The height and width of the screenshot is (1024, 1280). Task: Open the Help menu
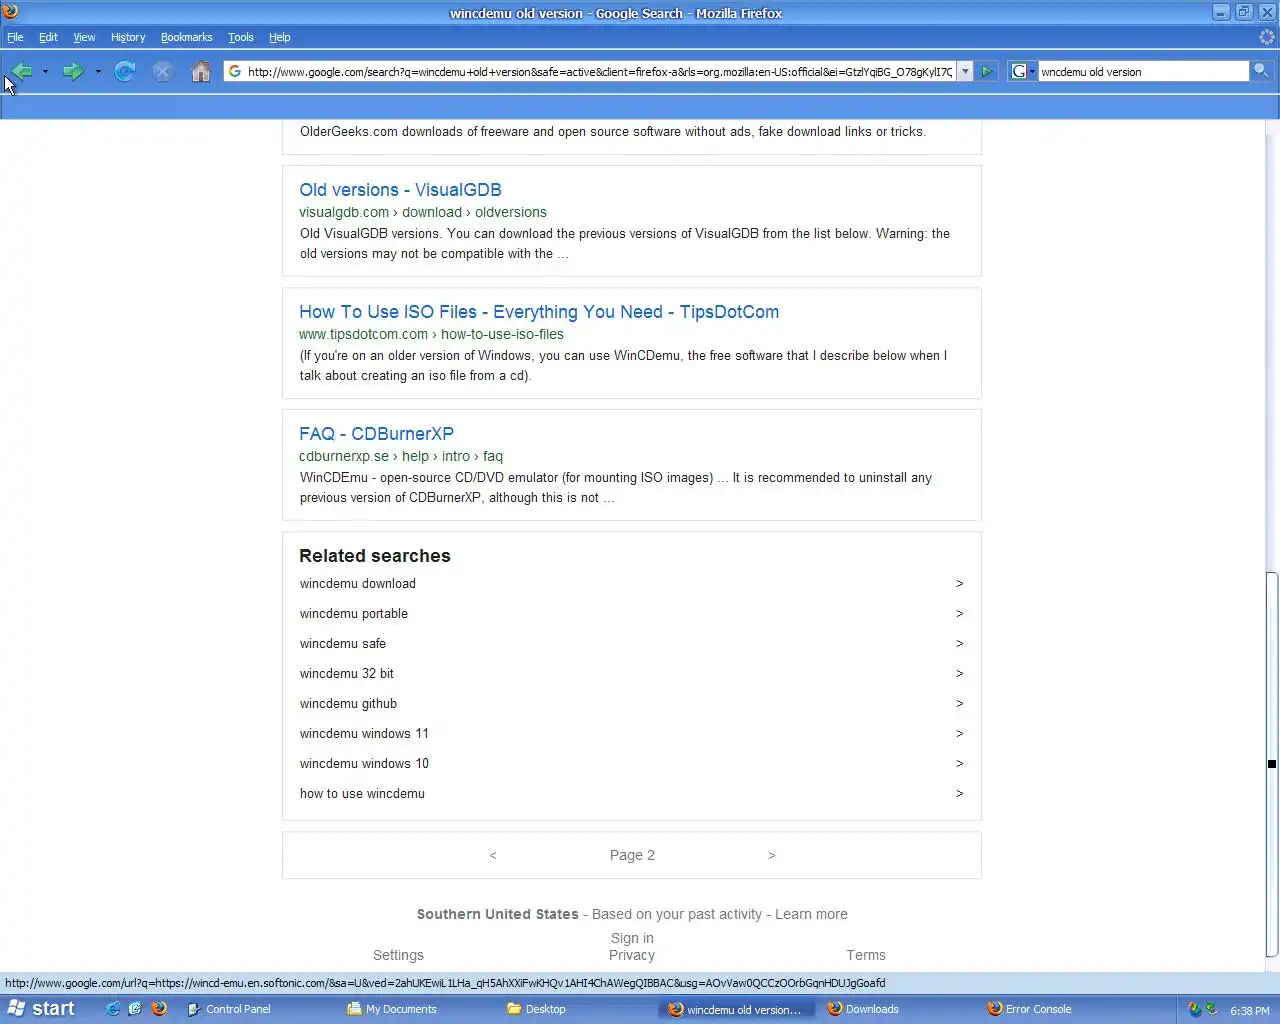280,37
